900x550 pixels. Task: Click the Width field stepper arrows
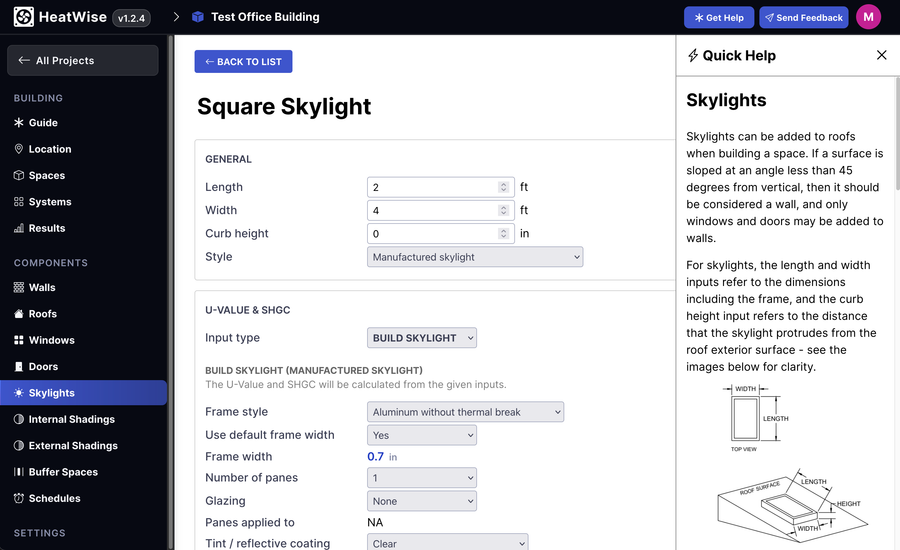503,210
